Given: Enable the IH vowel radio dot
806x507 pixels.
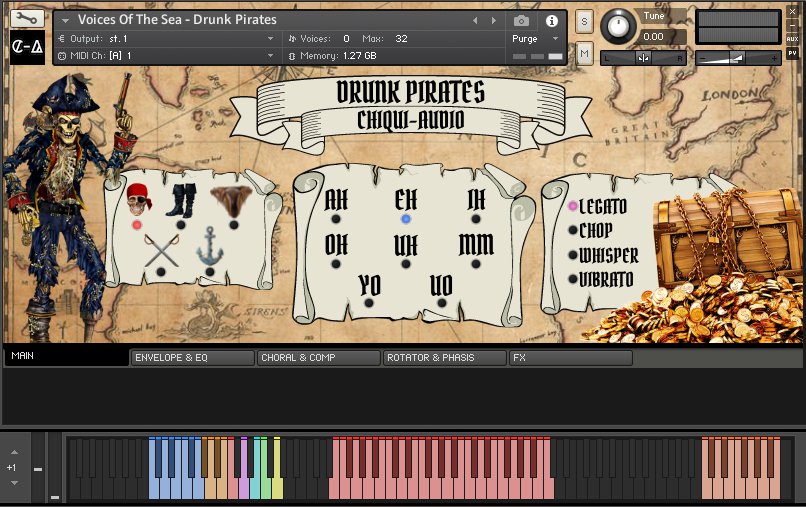Looking at the screenshot, I should pyautogui.click(x=476, y=219).
